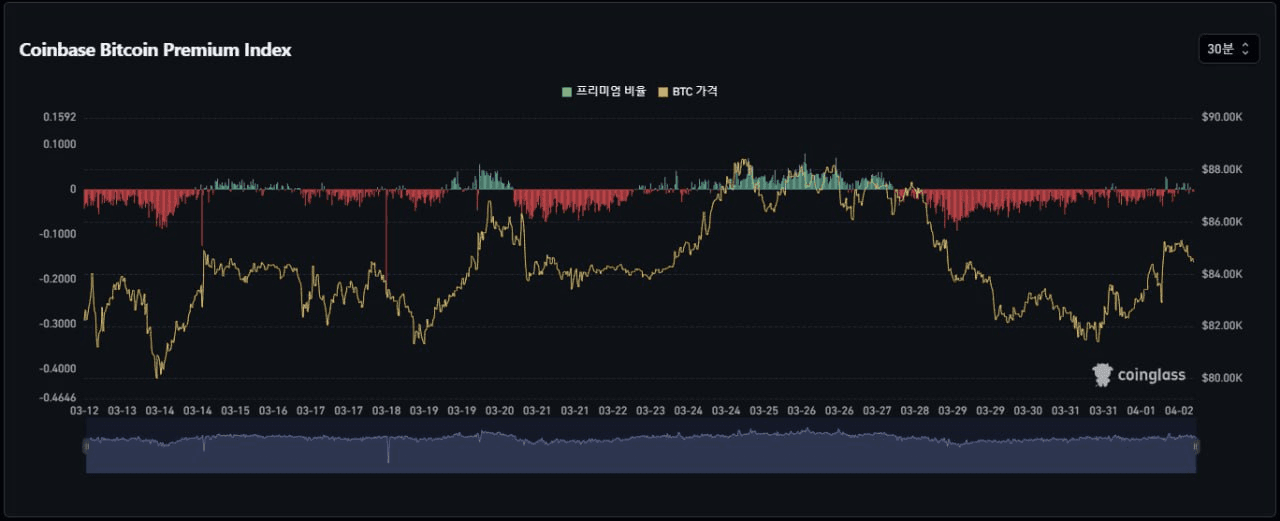This screenshot has height=521, width=1280.
Task: Click the -0.2000 left axis value
Action: click(57, 279)
